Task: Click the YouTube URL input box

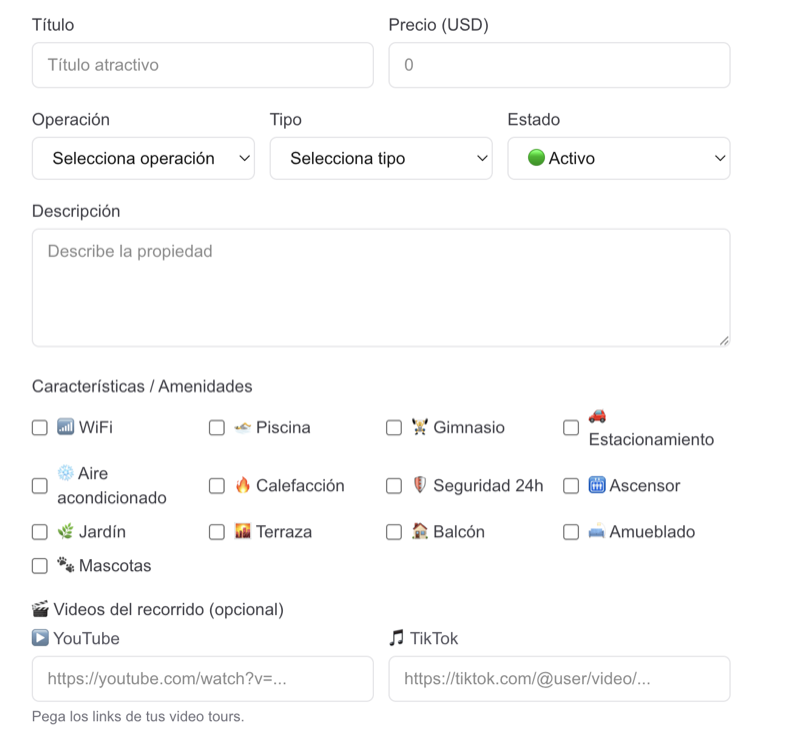Action: pyautogui.click(x=200, y=679)
